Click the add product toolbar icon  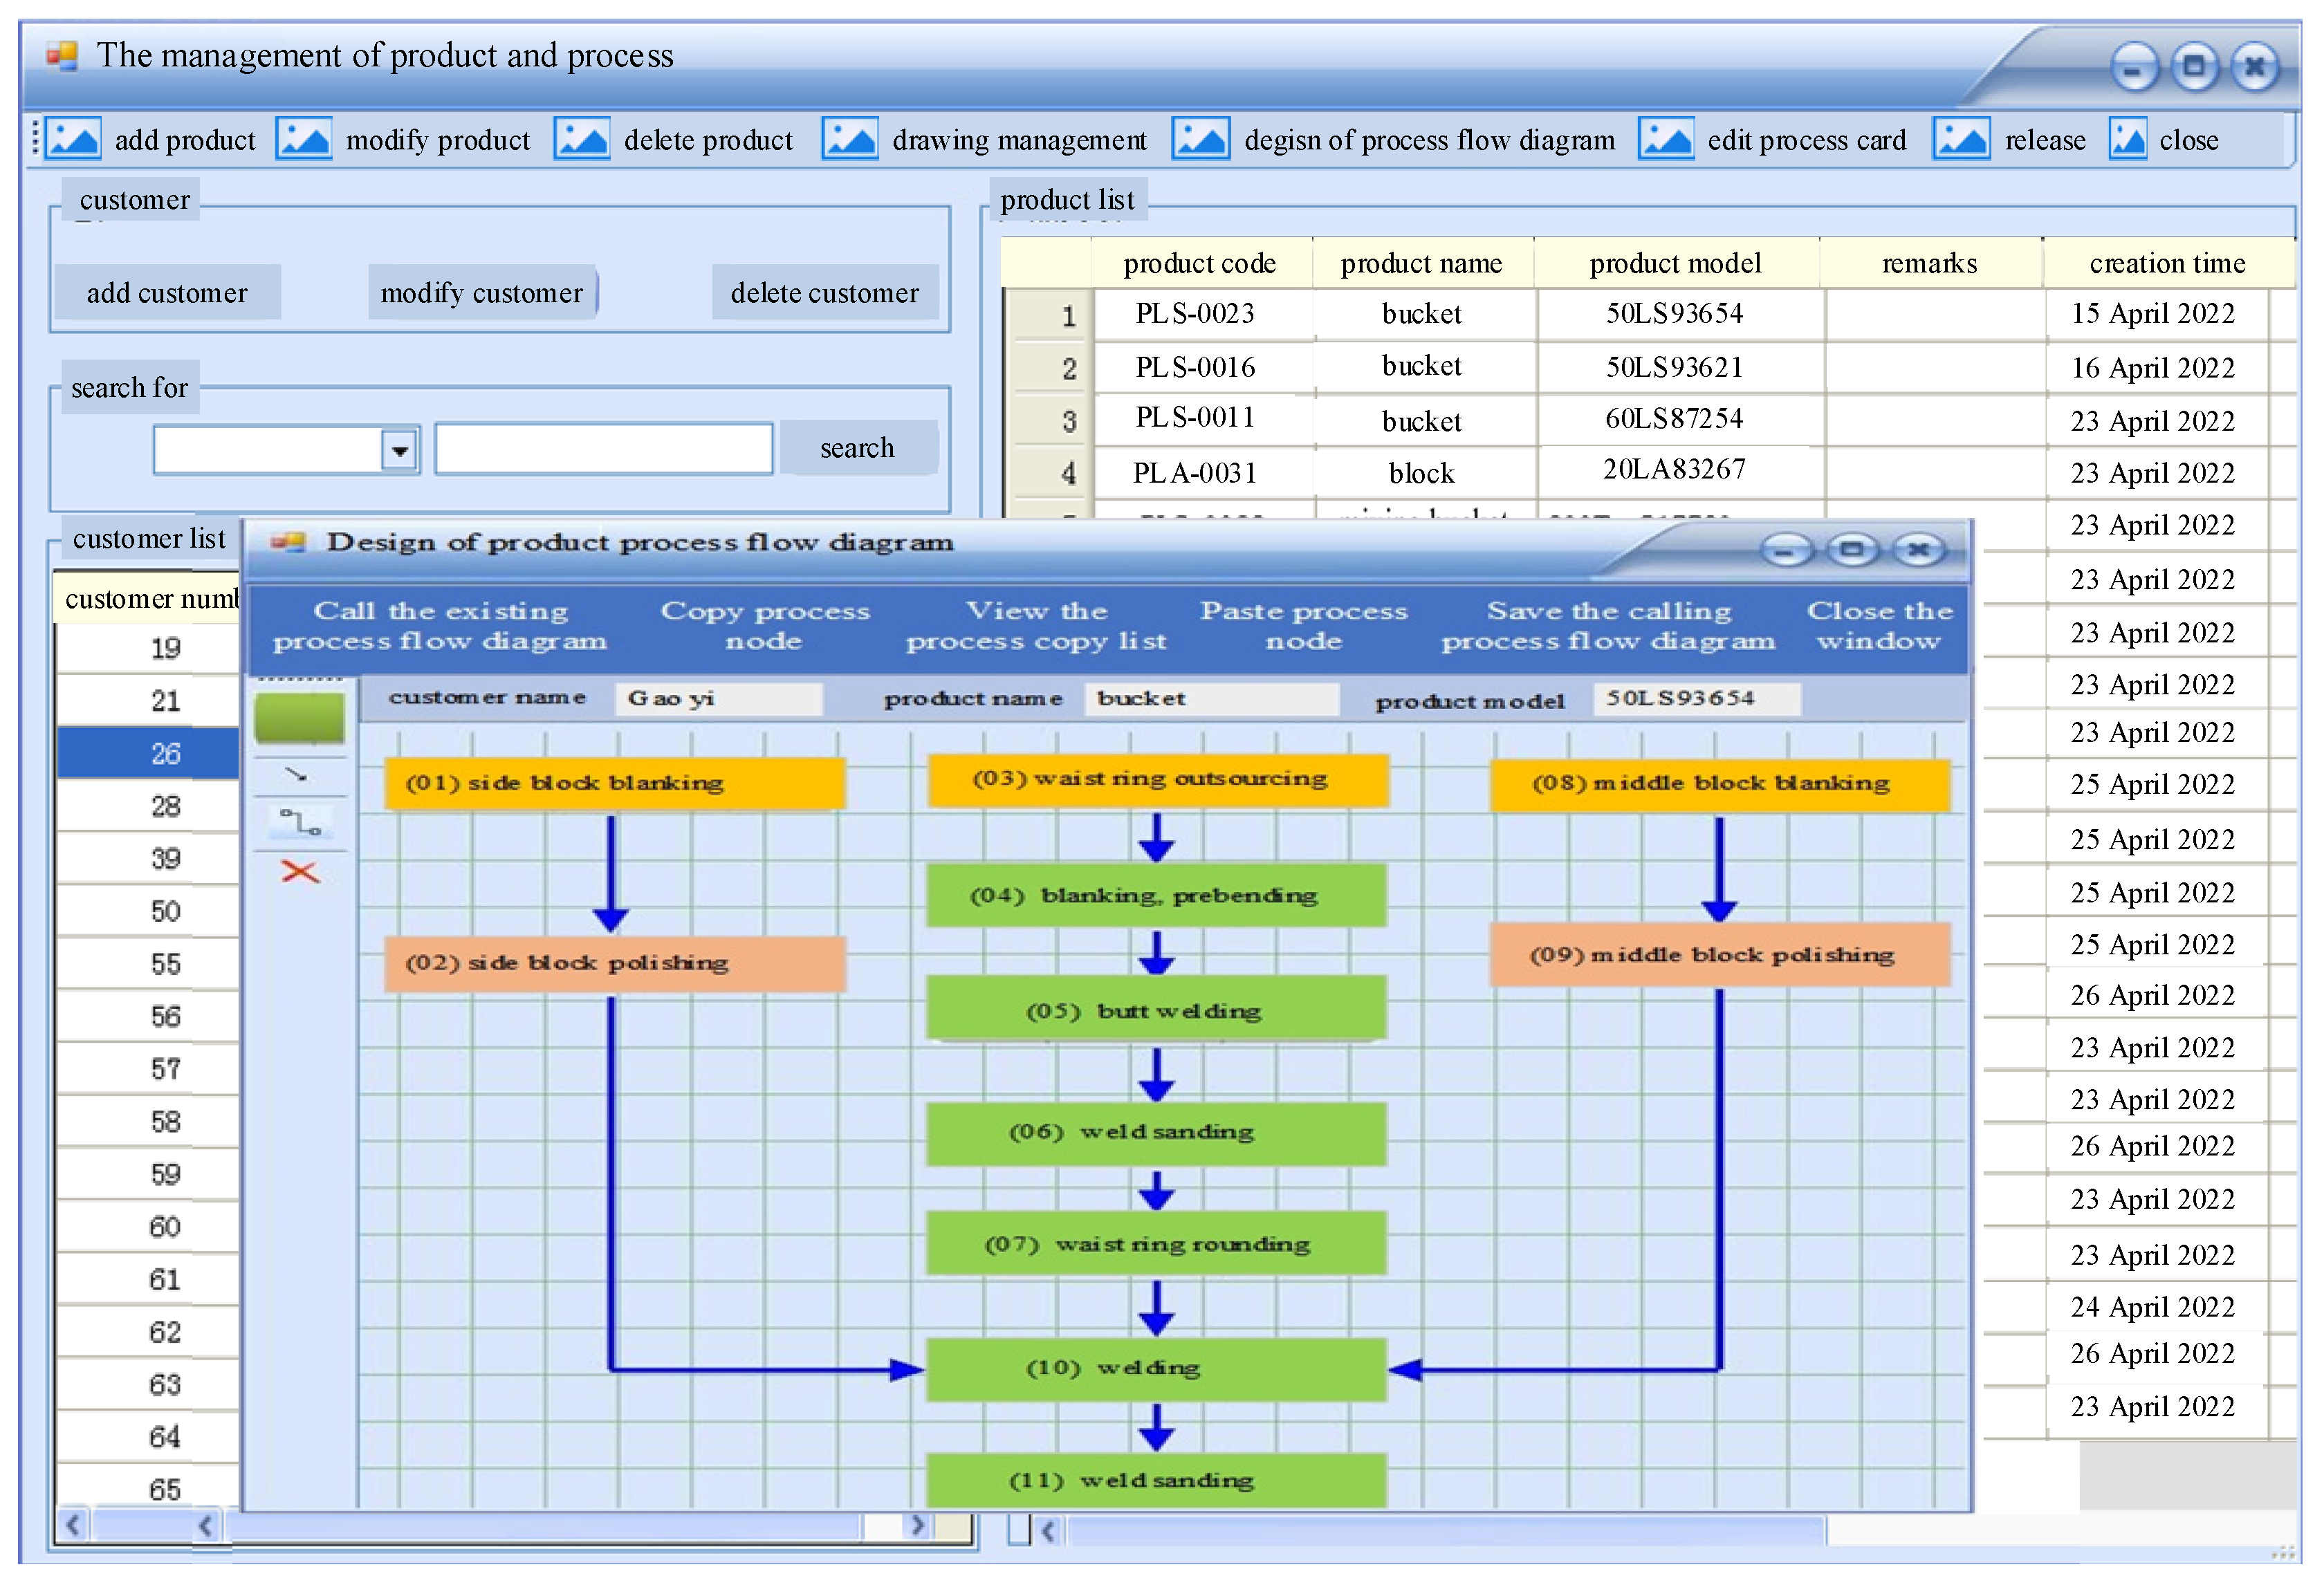pos(74,139)
